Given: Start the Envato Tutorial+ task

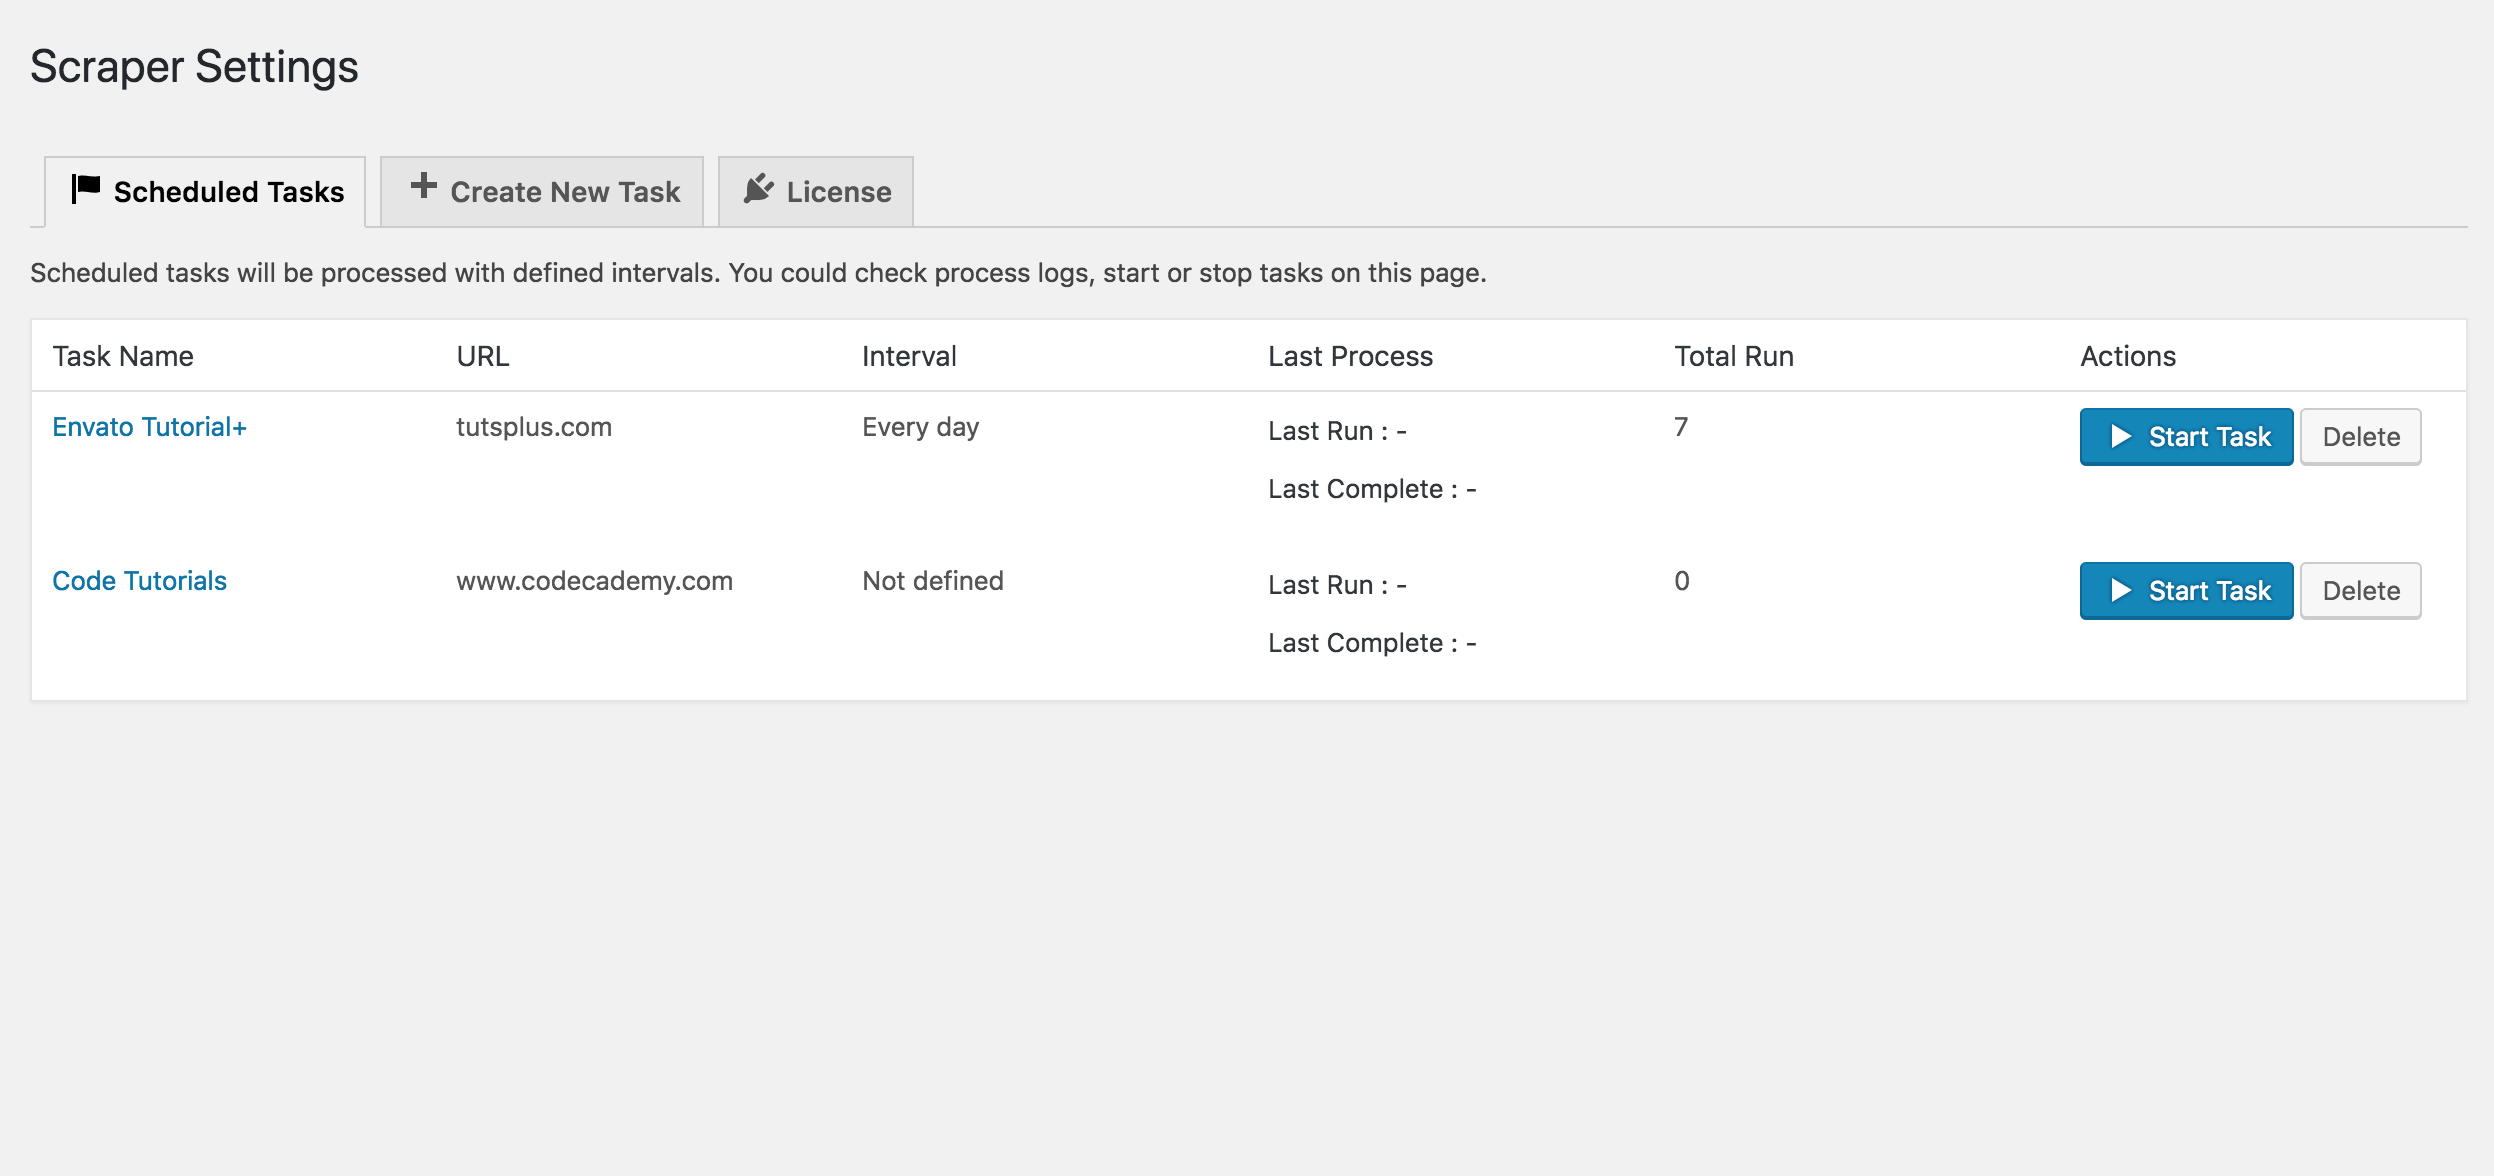Looking at the screenshot, I should coord(2186,437).
